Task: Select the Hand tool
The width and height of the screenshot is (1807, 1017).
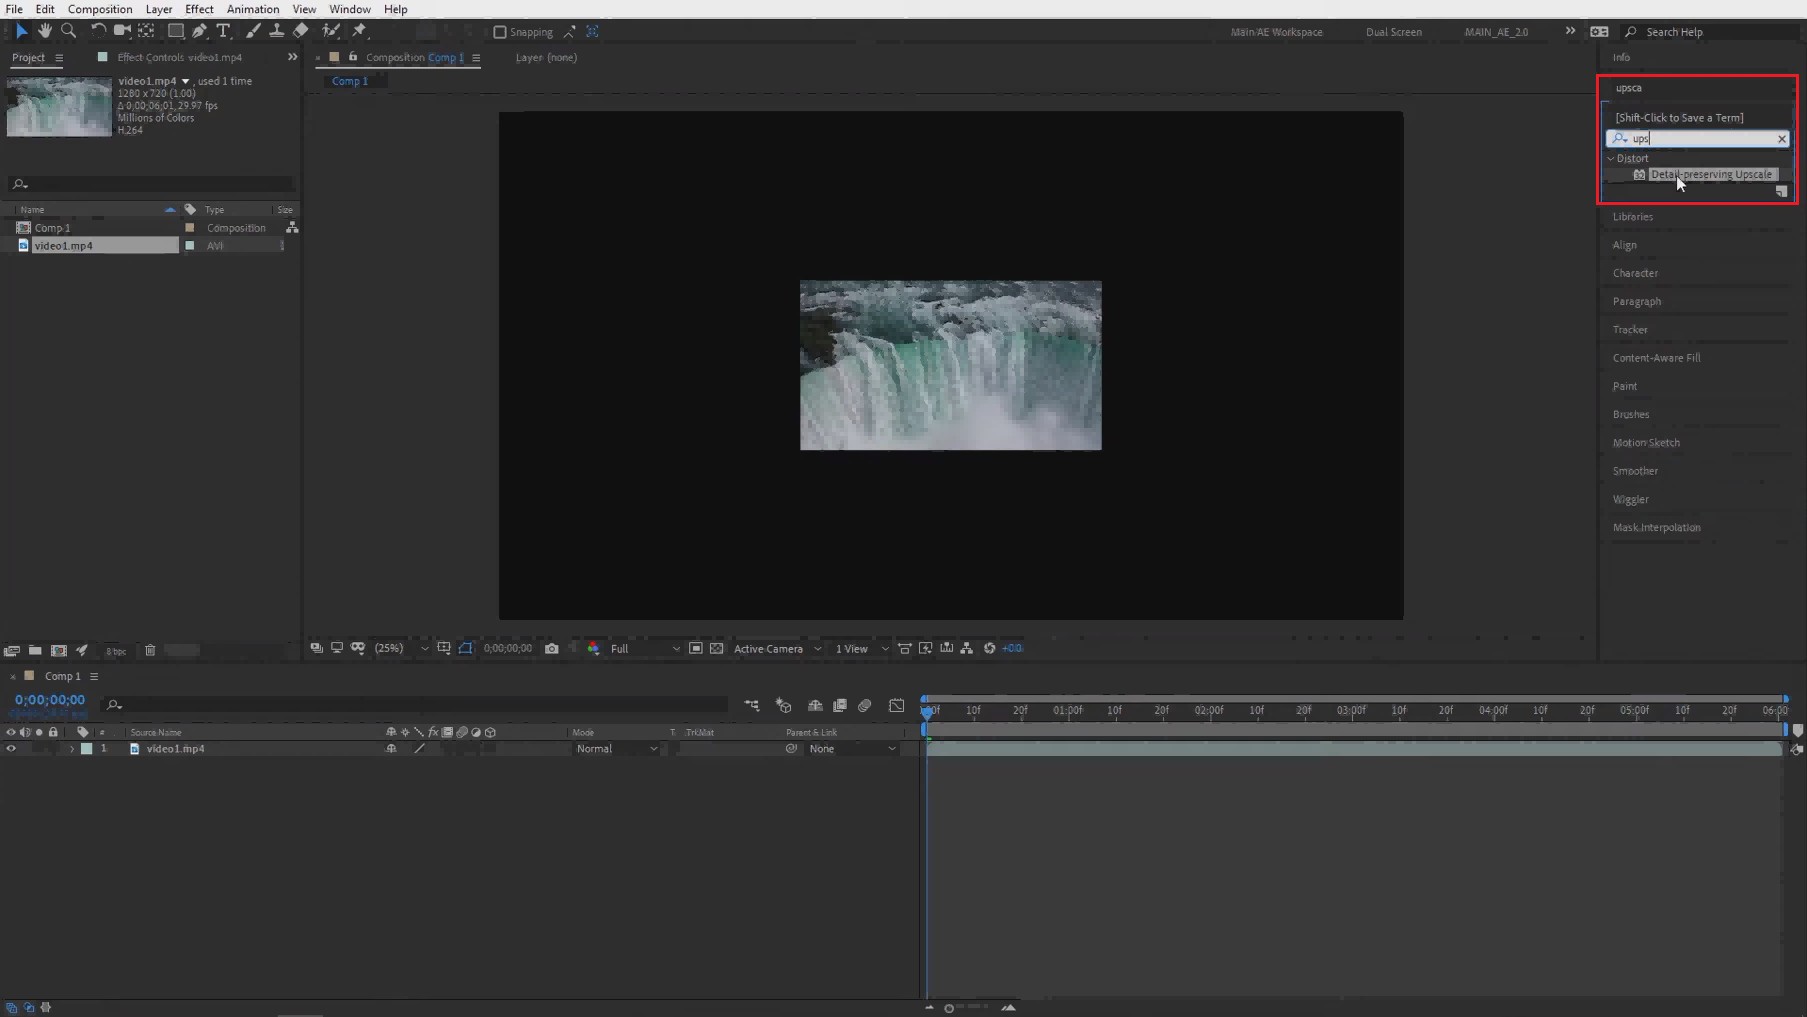Action: click(45, 31)
